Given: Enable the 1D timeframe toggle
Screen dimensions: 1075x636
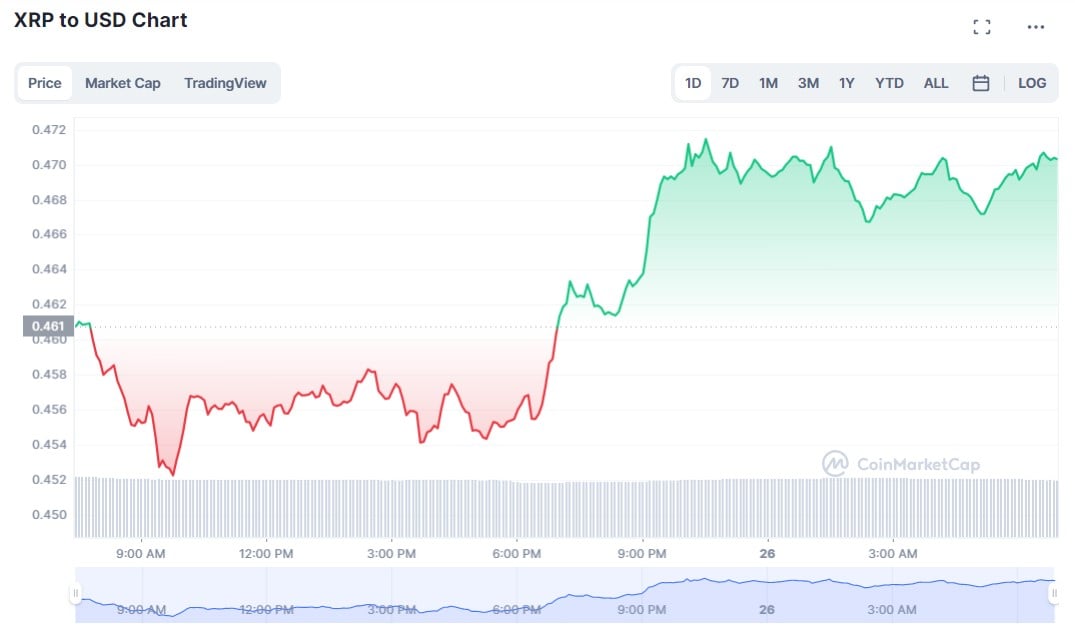Looking at the screenshot, I should coord(692,83).
